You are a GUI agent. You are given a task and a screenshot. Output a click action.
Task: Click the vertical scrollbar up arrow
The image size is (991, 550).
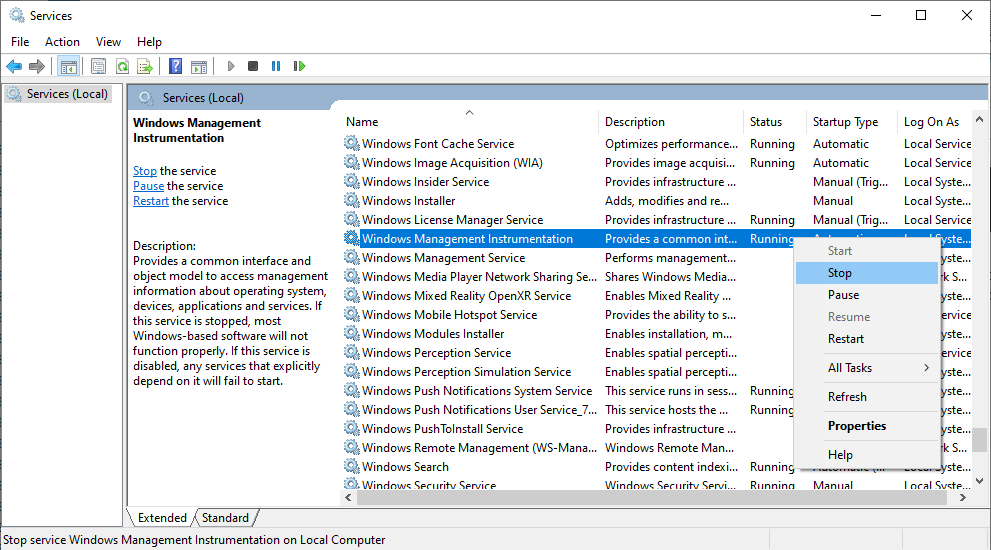coord(980,119)
